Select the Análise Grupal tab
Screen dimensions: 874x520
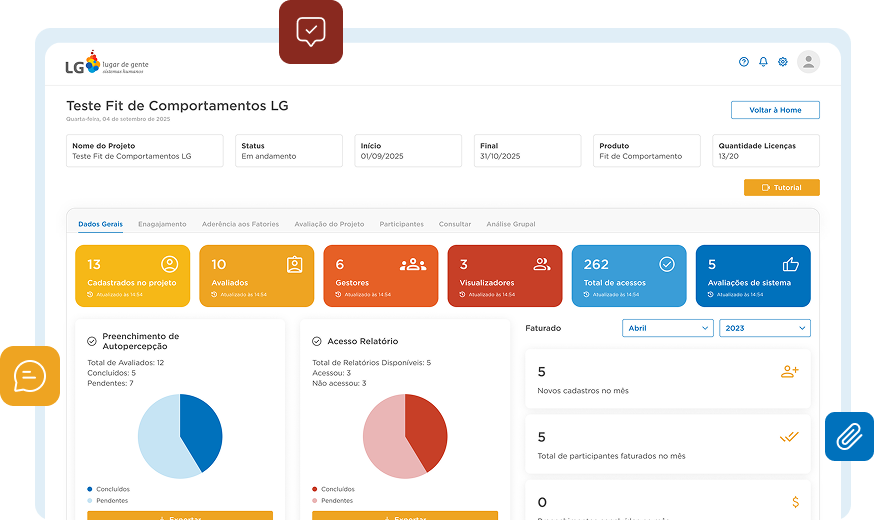pos(510,224)
